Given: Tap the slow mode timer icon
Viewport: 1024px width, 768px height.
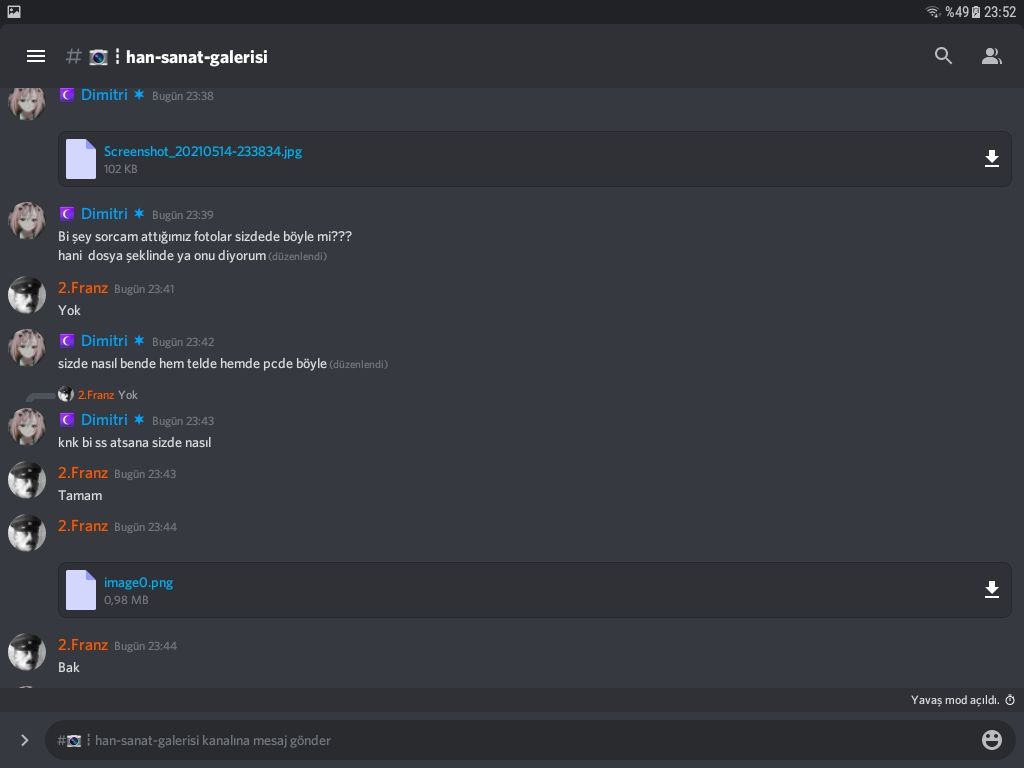Looking at the screenshot, I should (x=1010, y=700).
